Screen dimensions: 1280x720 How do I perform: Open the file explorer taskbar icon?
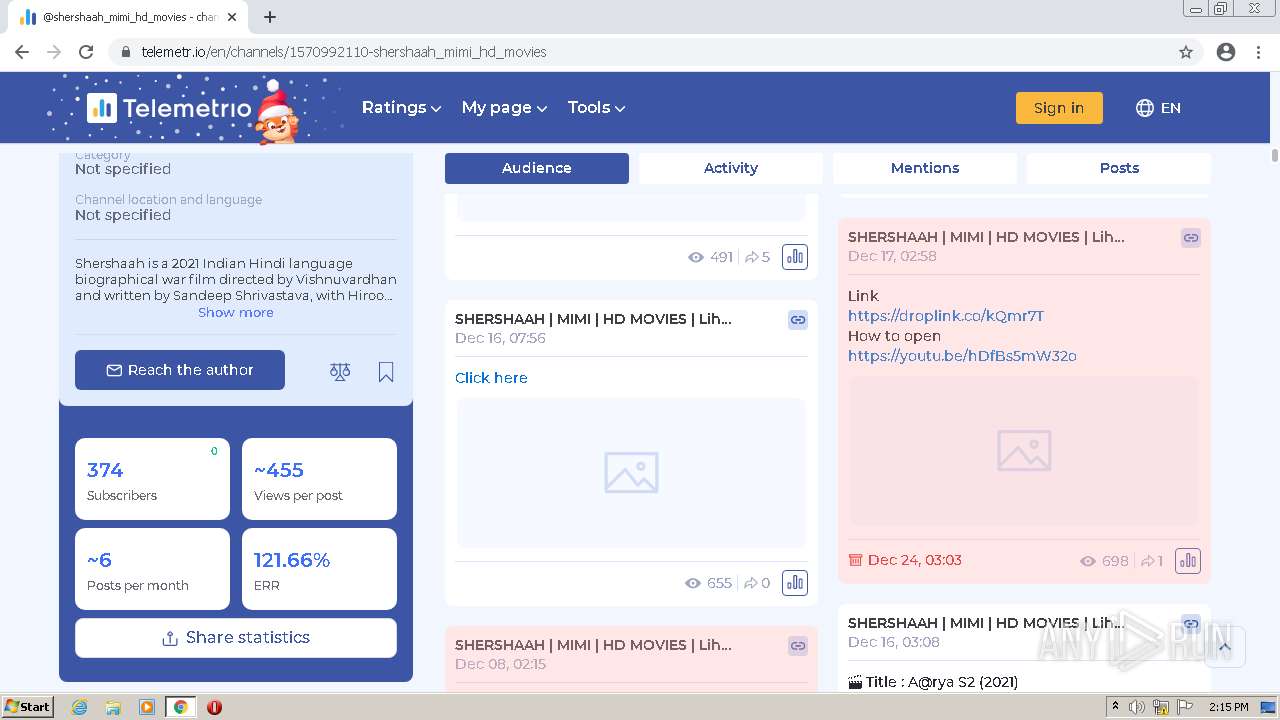[113, 707]
